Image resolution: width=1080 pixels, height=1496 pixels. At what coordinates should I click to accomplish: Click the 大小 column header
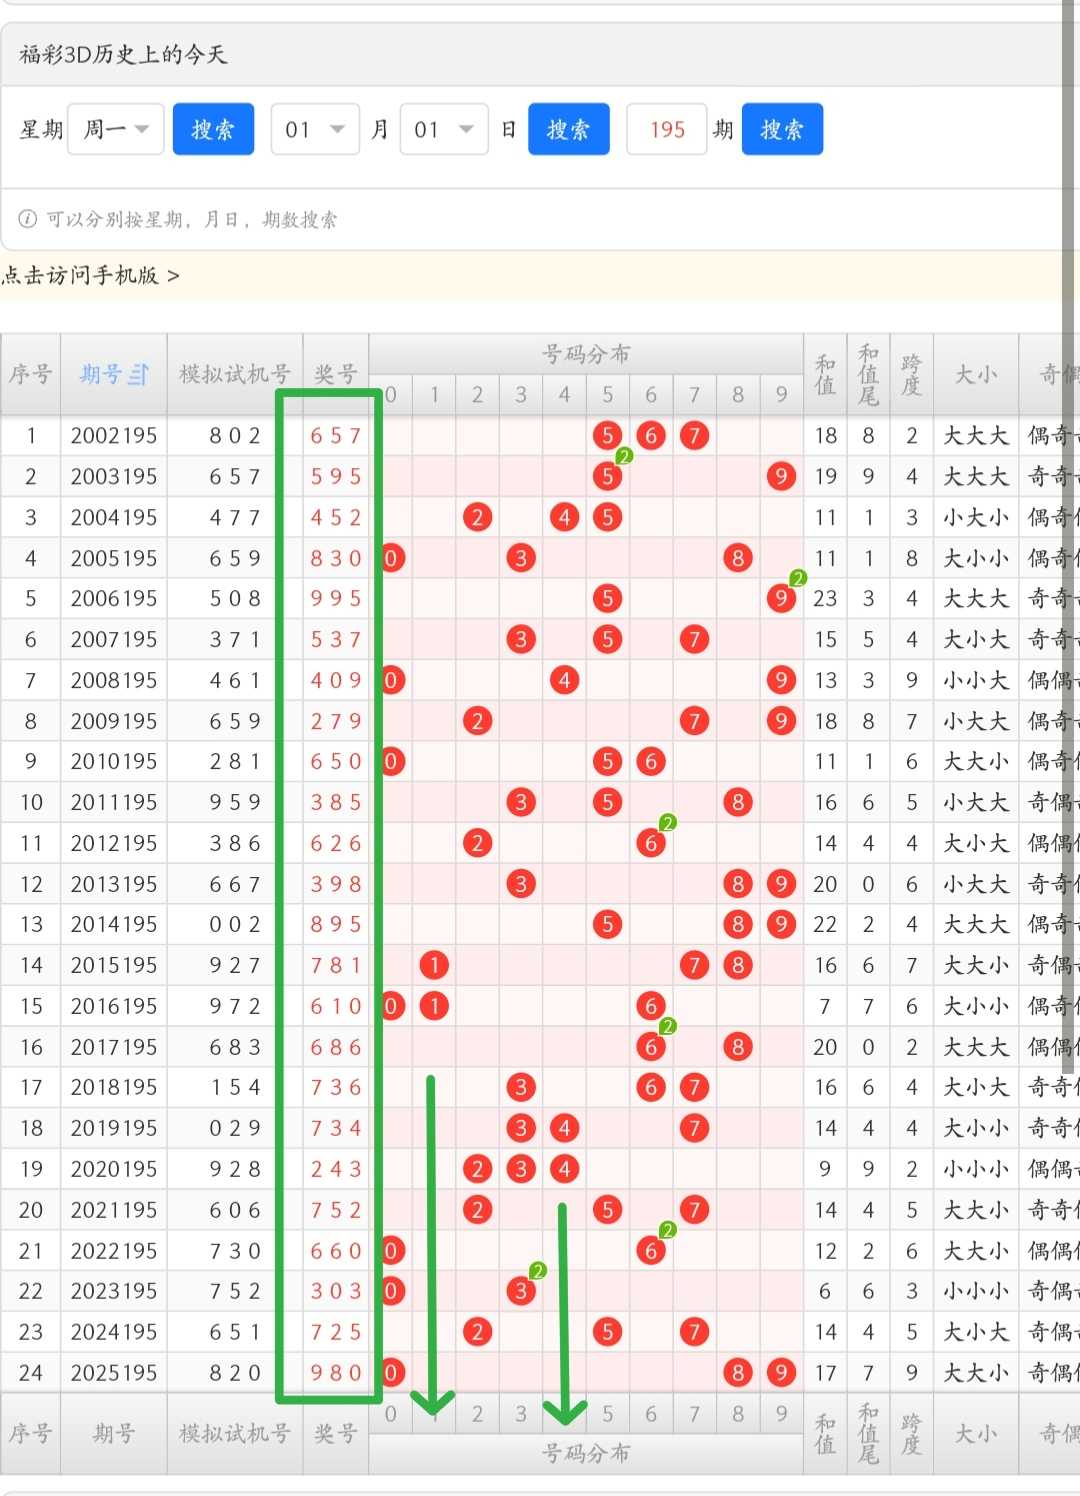tap(976, 375)
